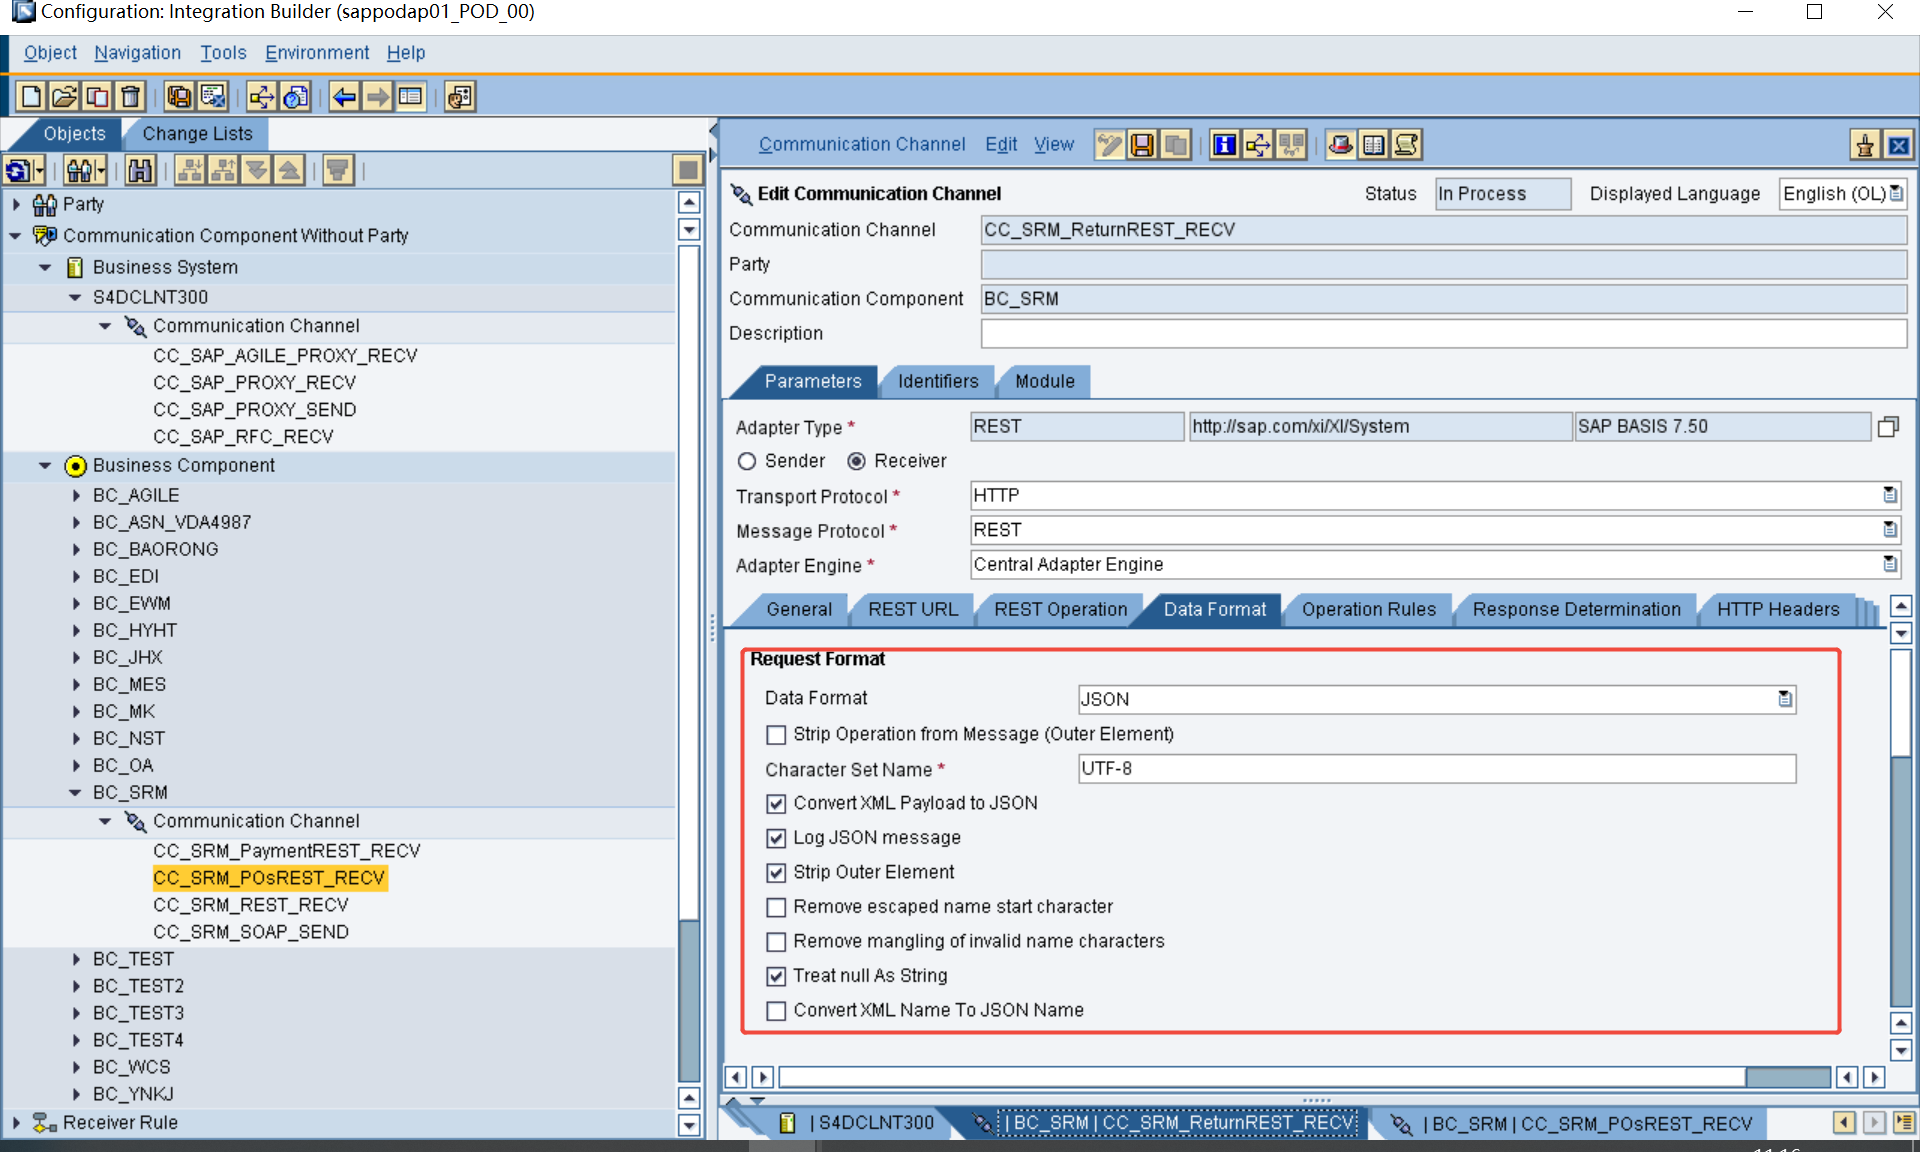Check Remove escaped name start character
The height and width of the screenshot is (1152, 1920).
tap(776, 907)
